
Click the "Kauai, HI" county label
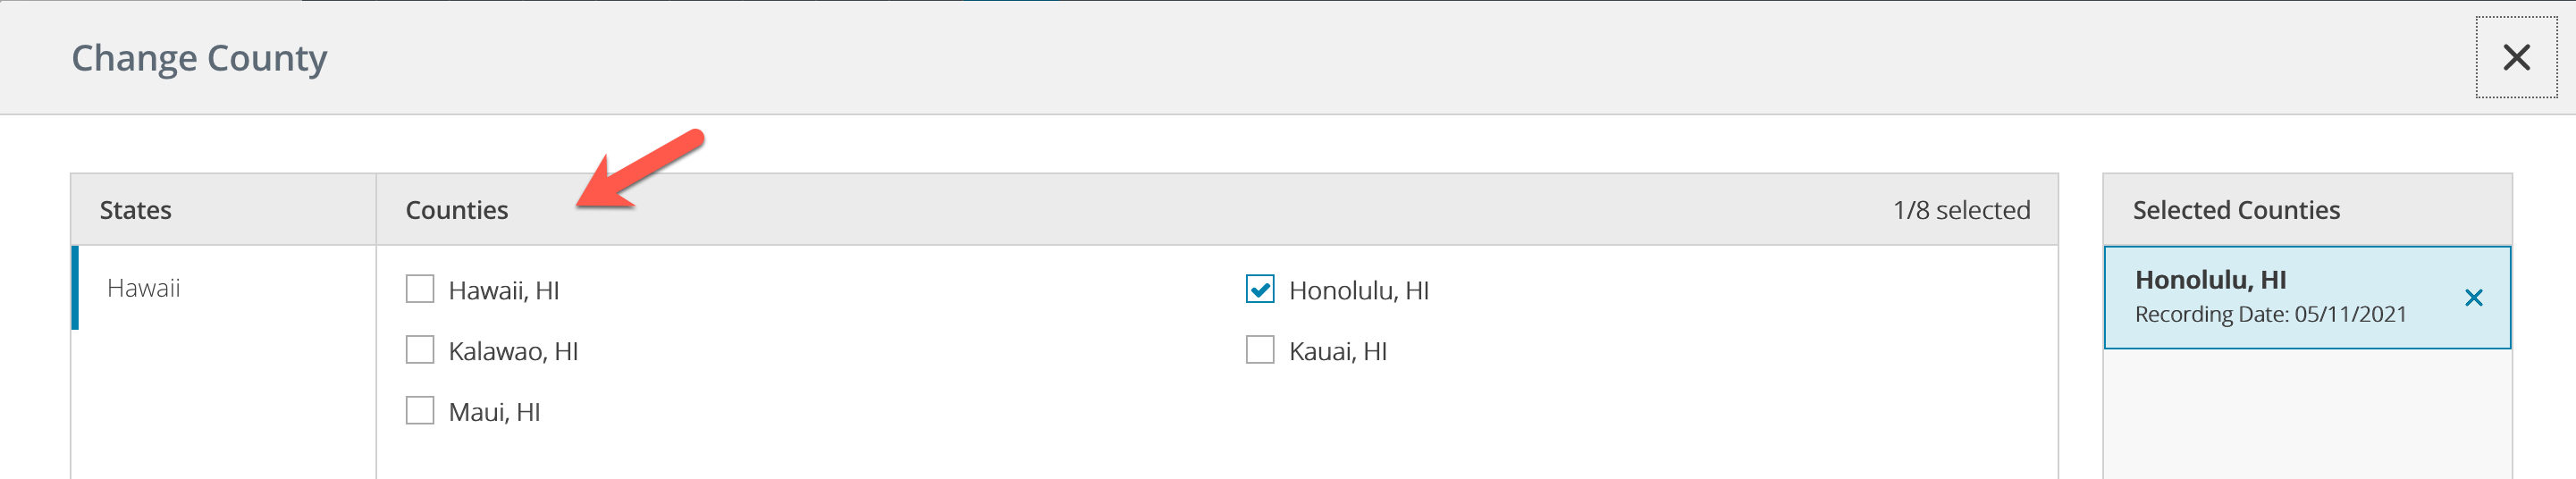click(1337, 351)
